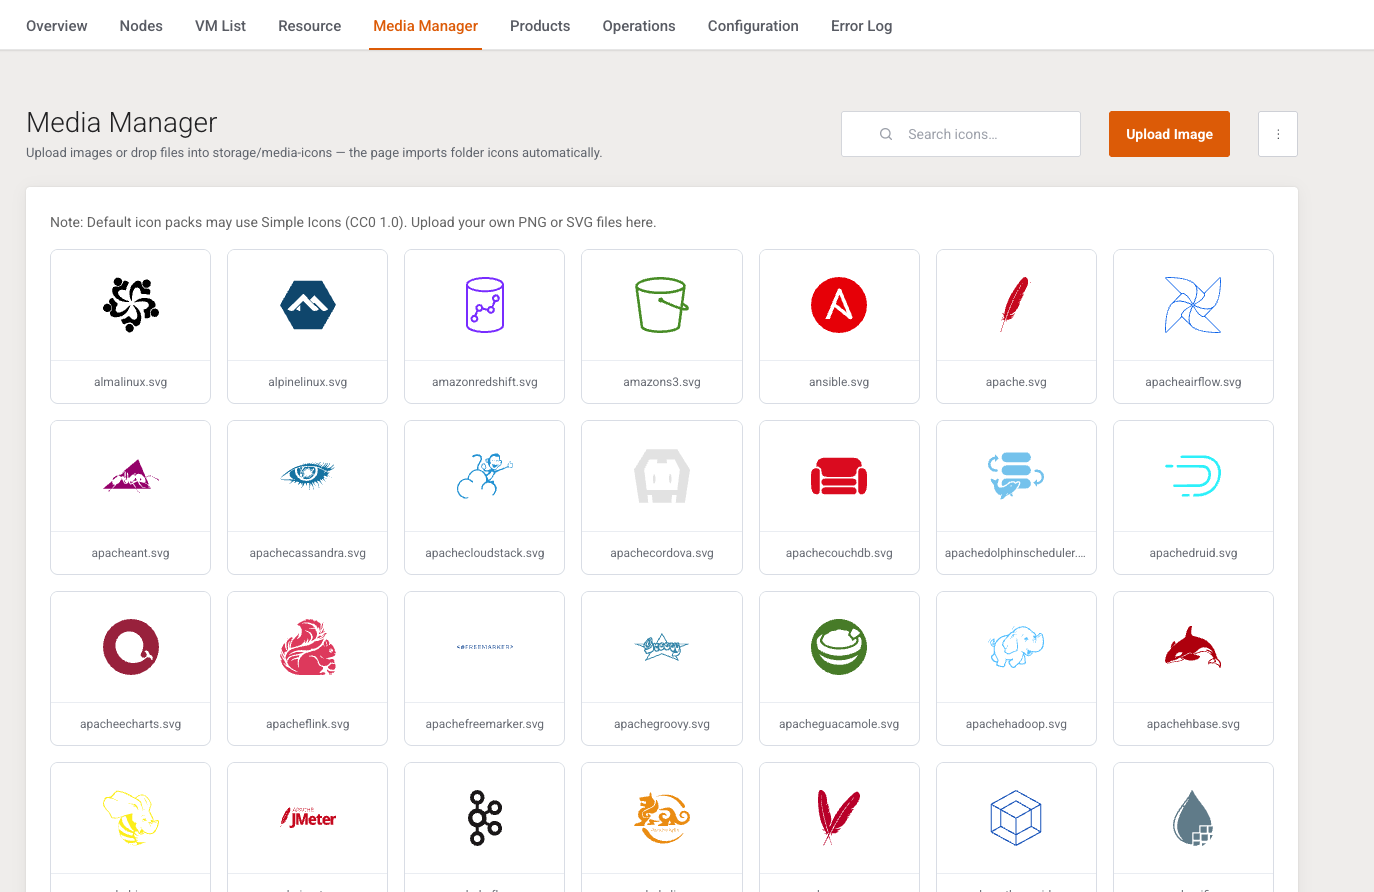
Task: Choose the Apache ECharts icon
Action: [131, 647]
